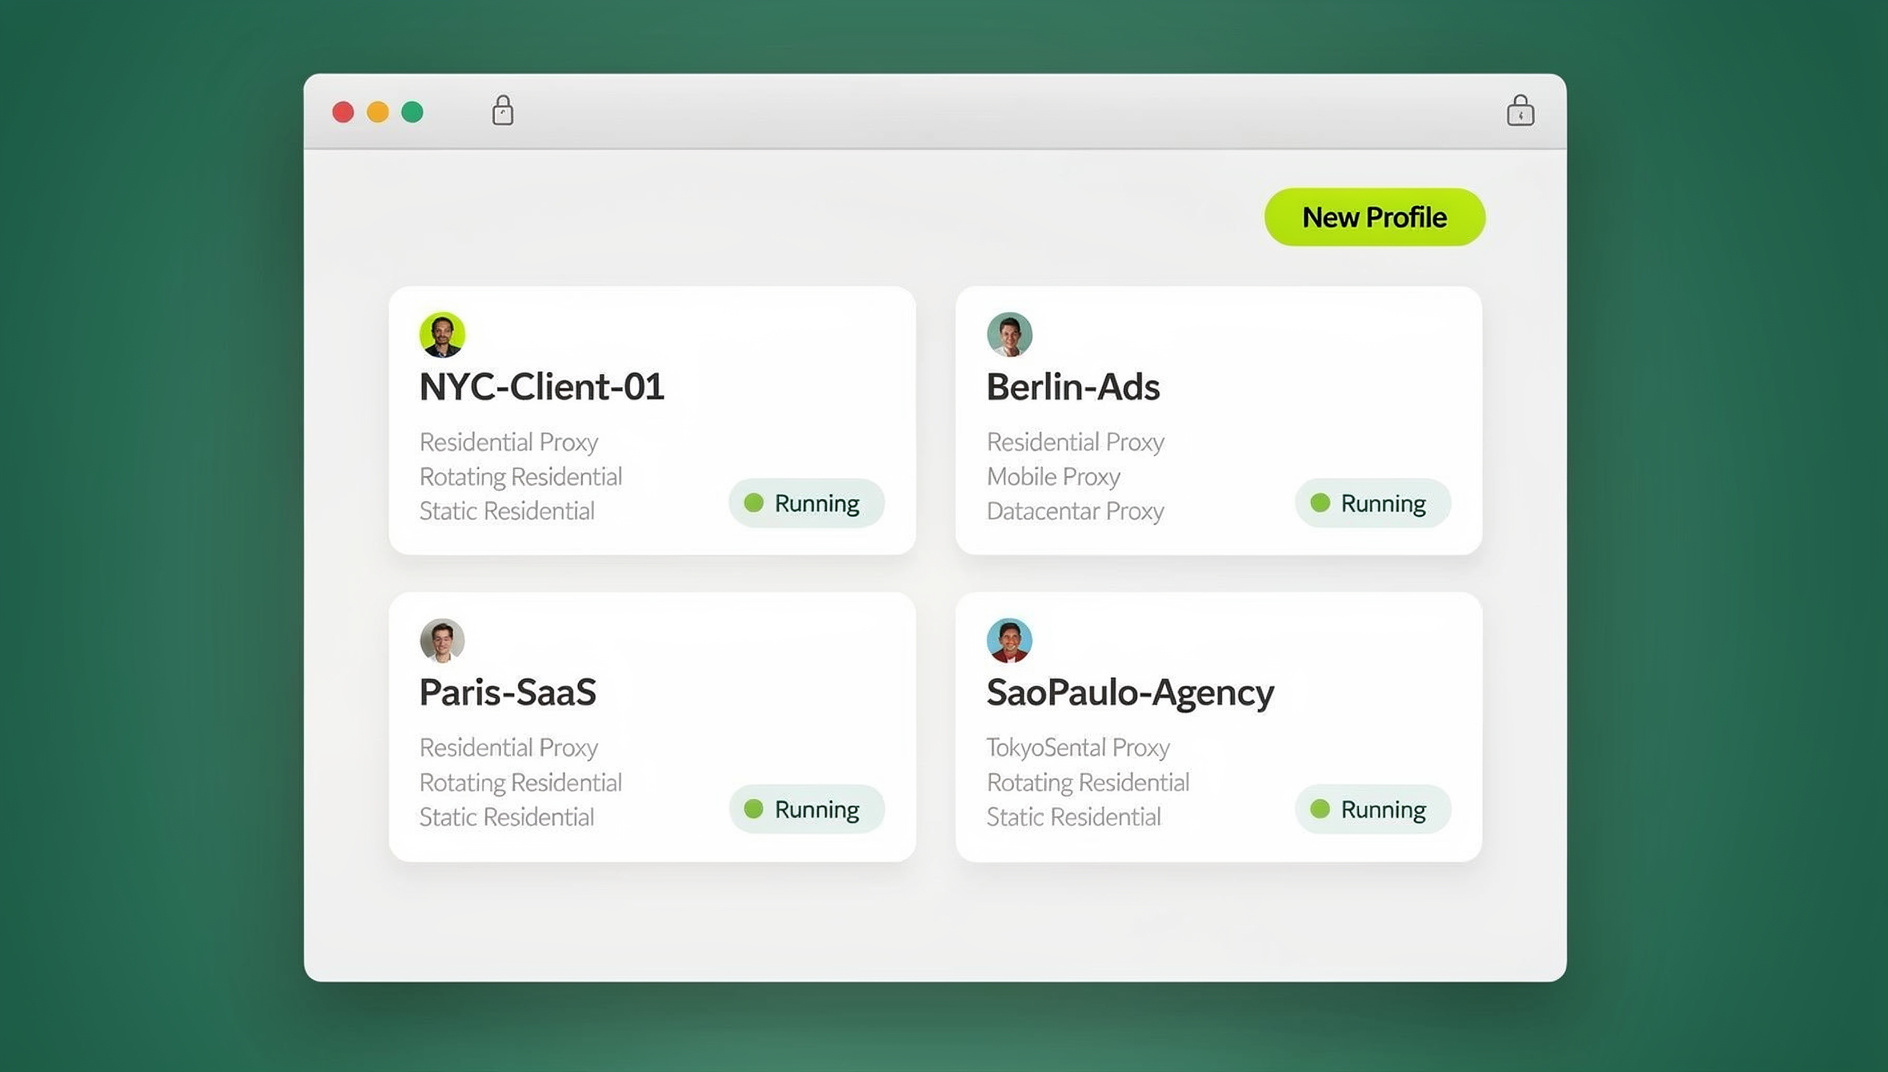Select the SaoPaulo-Agency profile title
This screenshot has width=1888, height=1072.
[1130, 693]
